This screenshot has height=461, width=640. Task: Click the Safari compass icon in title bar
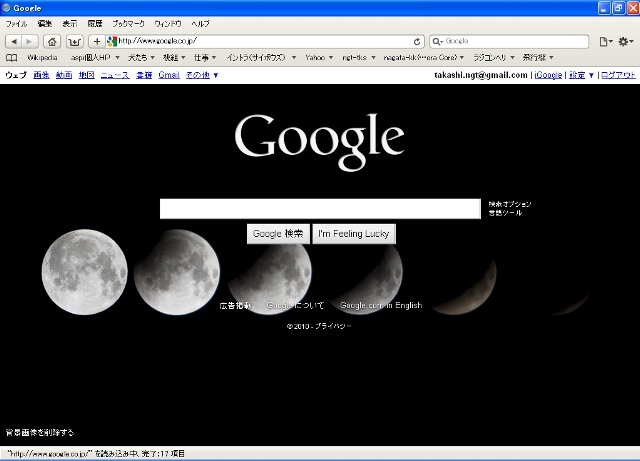tap(6, 8)
